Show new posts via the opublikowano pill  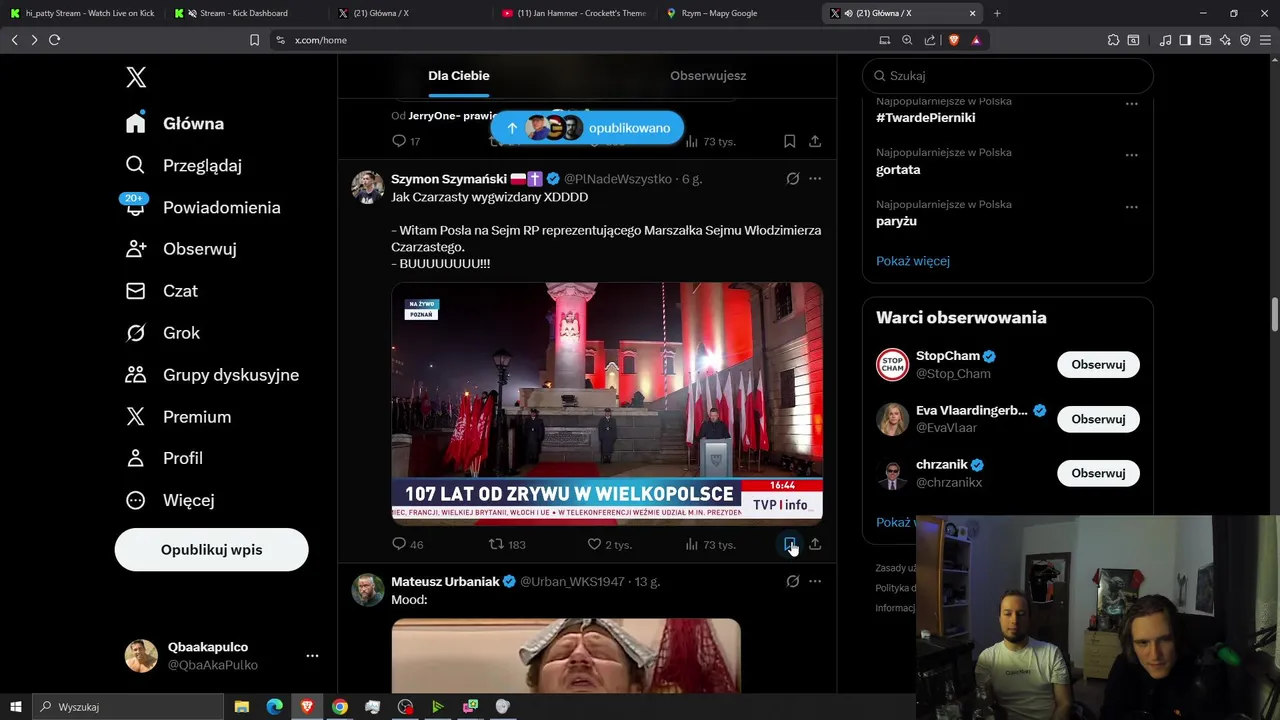[x=587, y=128]
